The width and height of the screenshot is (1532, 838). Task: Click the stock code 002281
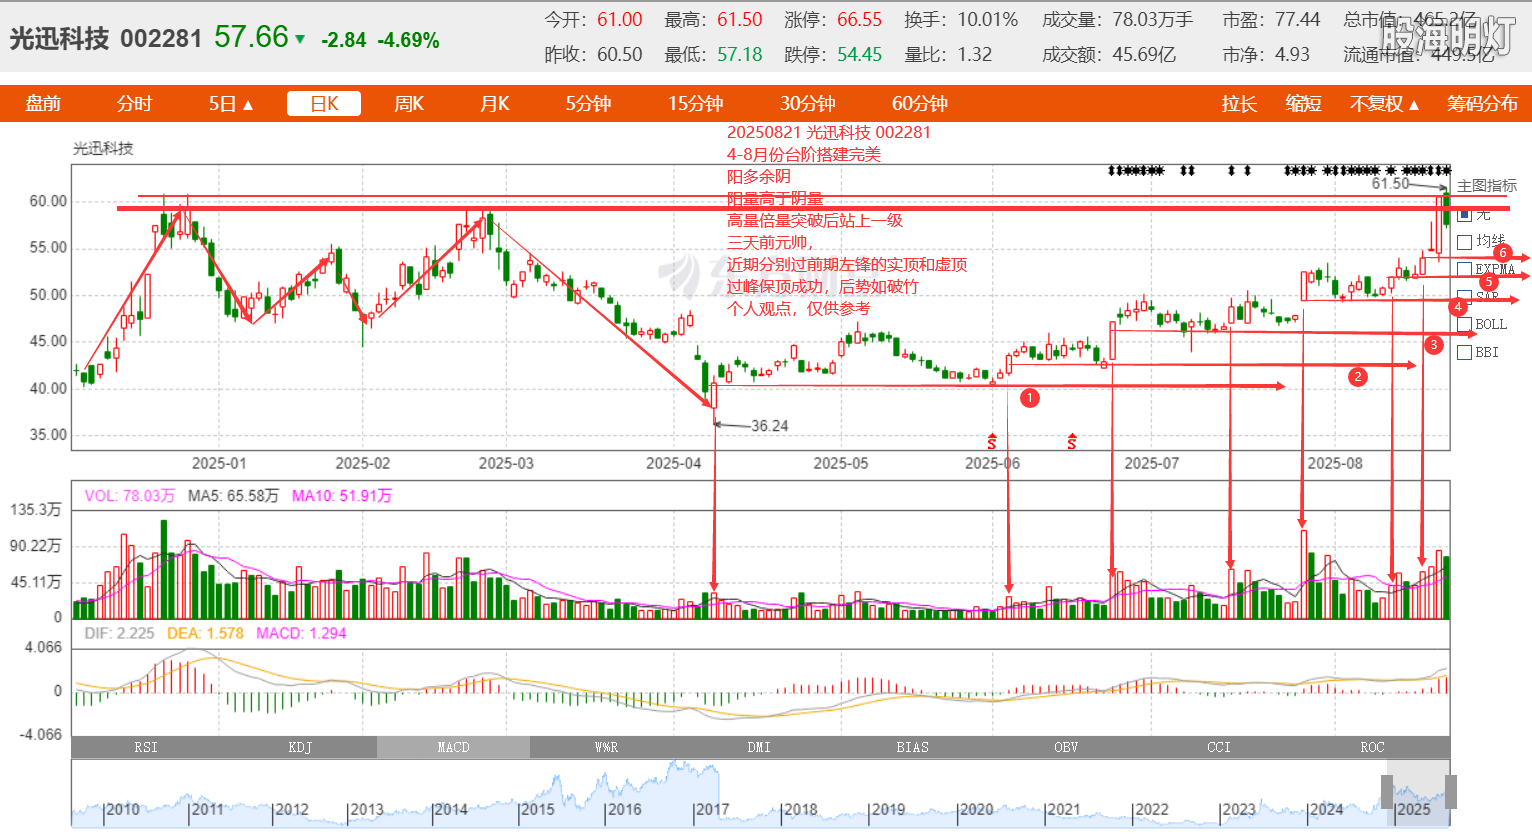coord(161,39)
